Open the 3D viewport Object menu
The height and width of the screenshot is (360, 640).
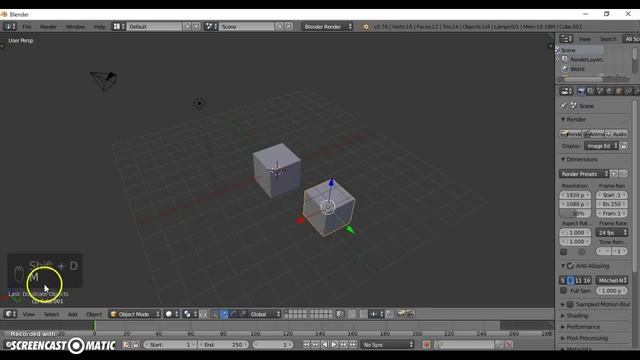94,314
